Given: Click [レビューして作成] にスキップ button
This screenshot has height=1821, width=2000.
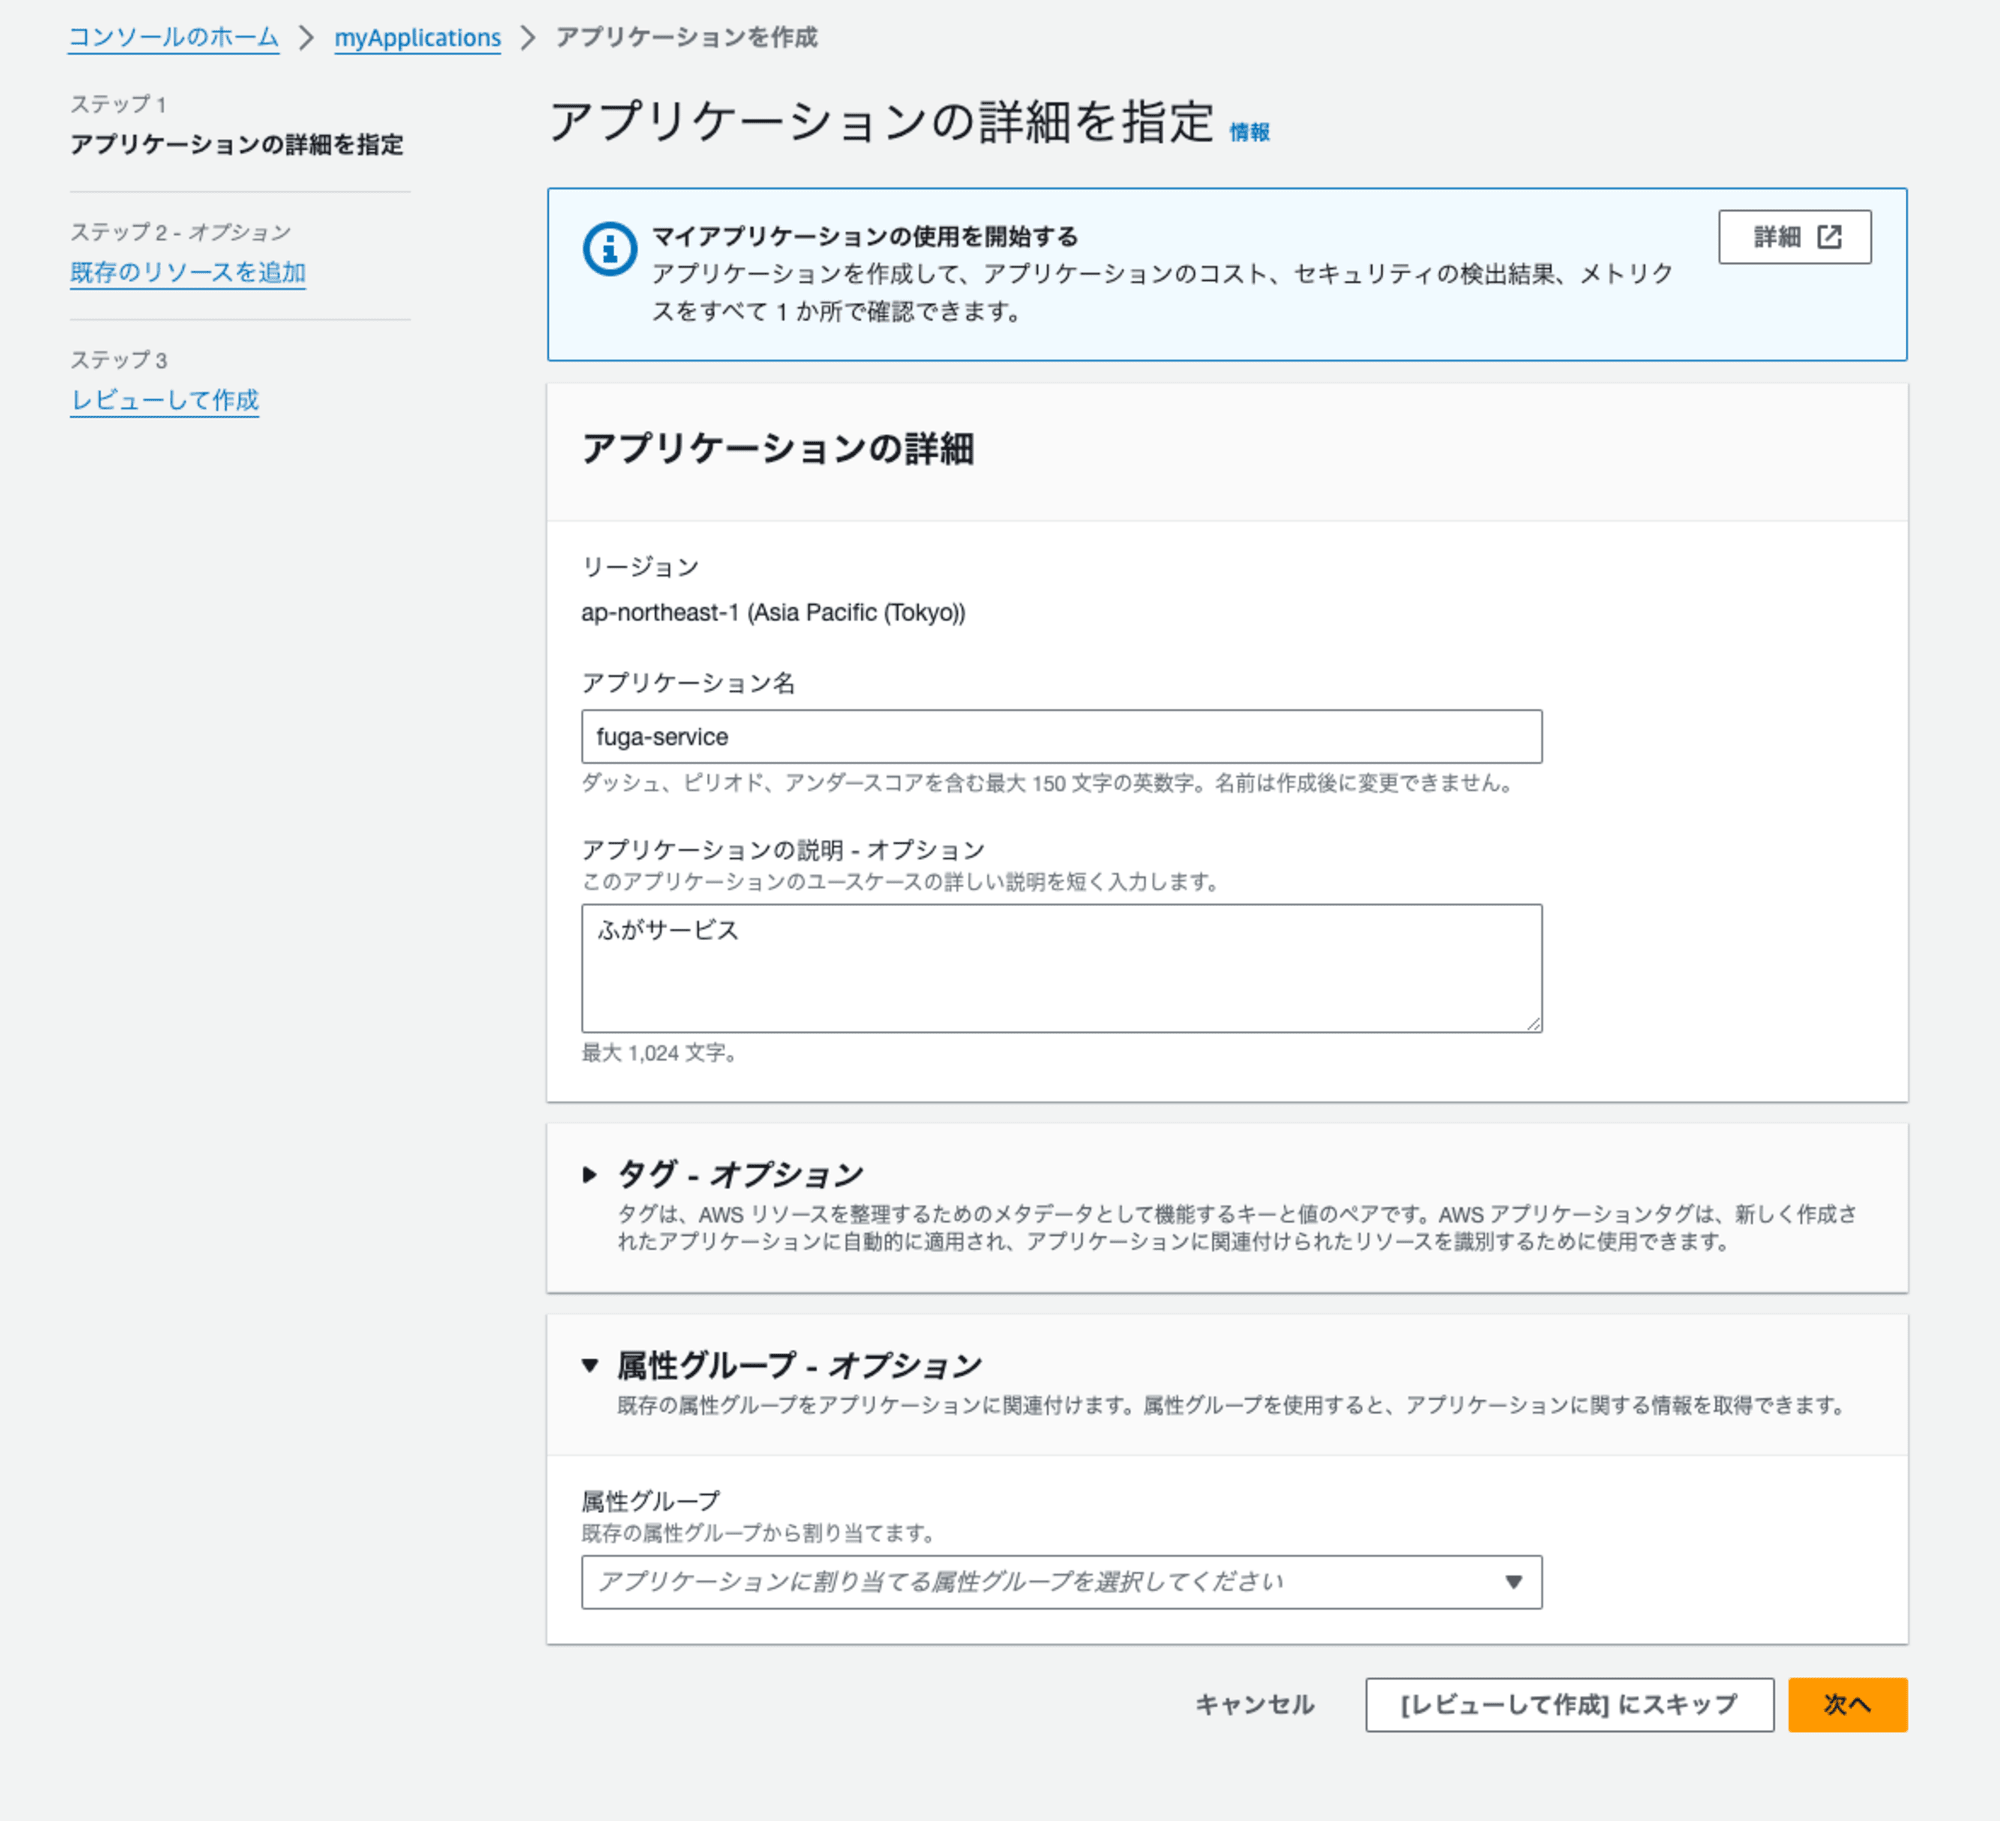Looking at the screenshot, I should (1569, 1704).
